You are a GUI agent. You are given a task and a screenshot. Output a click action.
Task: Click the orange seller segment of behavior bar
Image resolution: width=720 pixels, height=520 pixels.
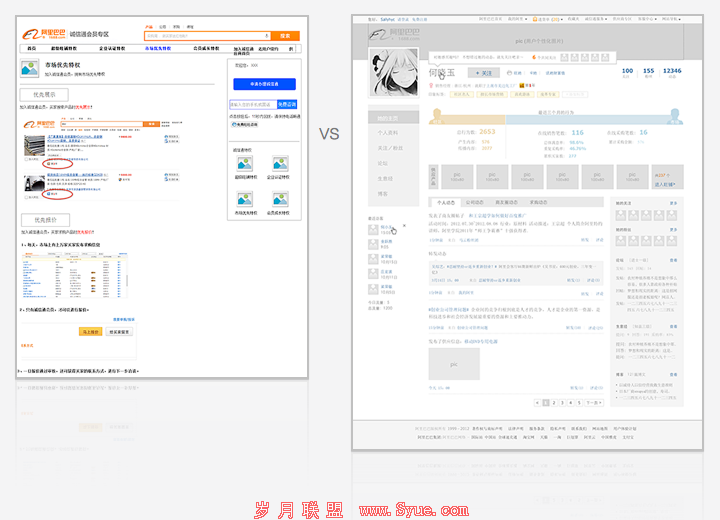(467, 120)
